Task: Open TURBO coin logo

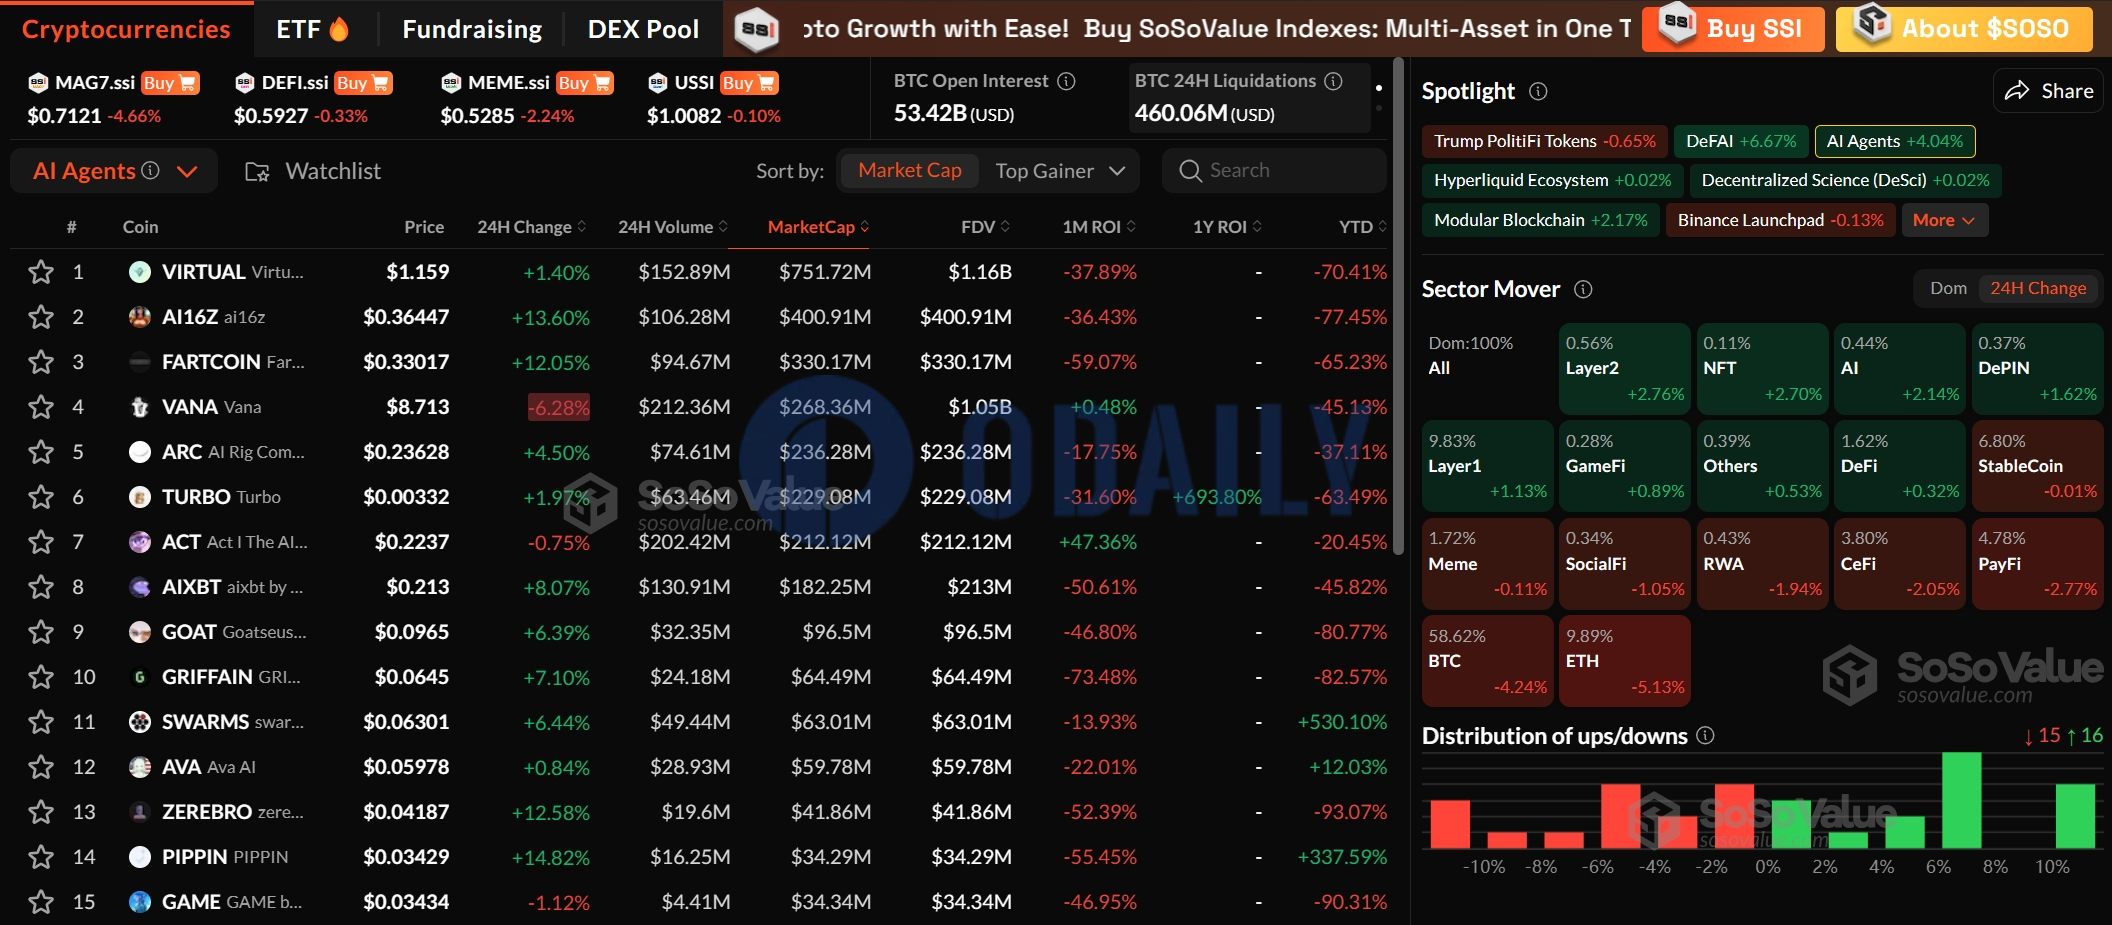Action: point(140,497)
